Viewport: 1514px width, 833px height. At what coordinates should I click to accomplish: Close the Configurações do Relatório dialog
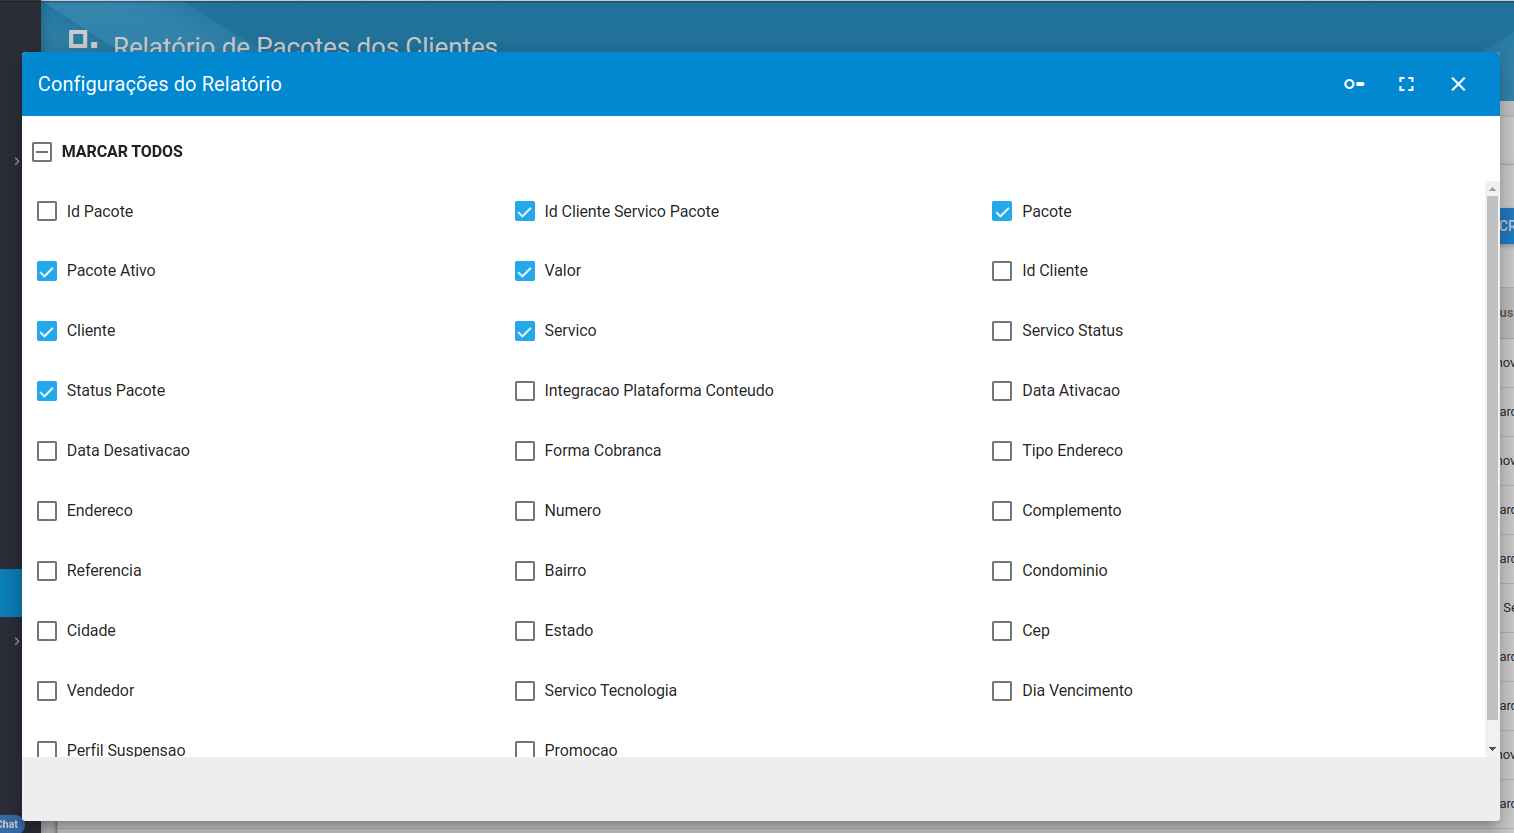(x=1458, y=84)
